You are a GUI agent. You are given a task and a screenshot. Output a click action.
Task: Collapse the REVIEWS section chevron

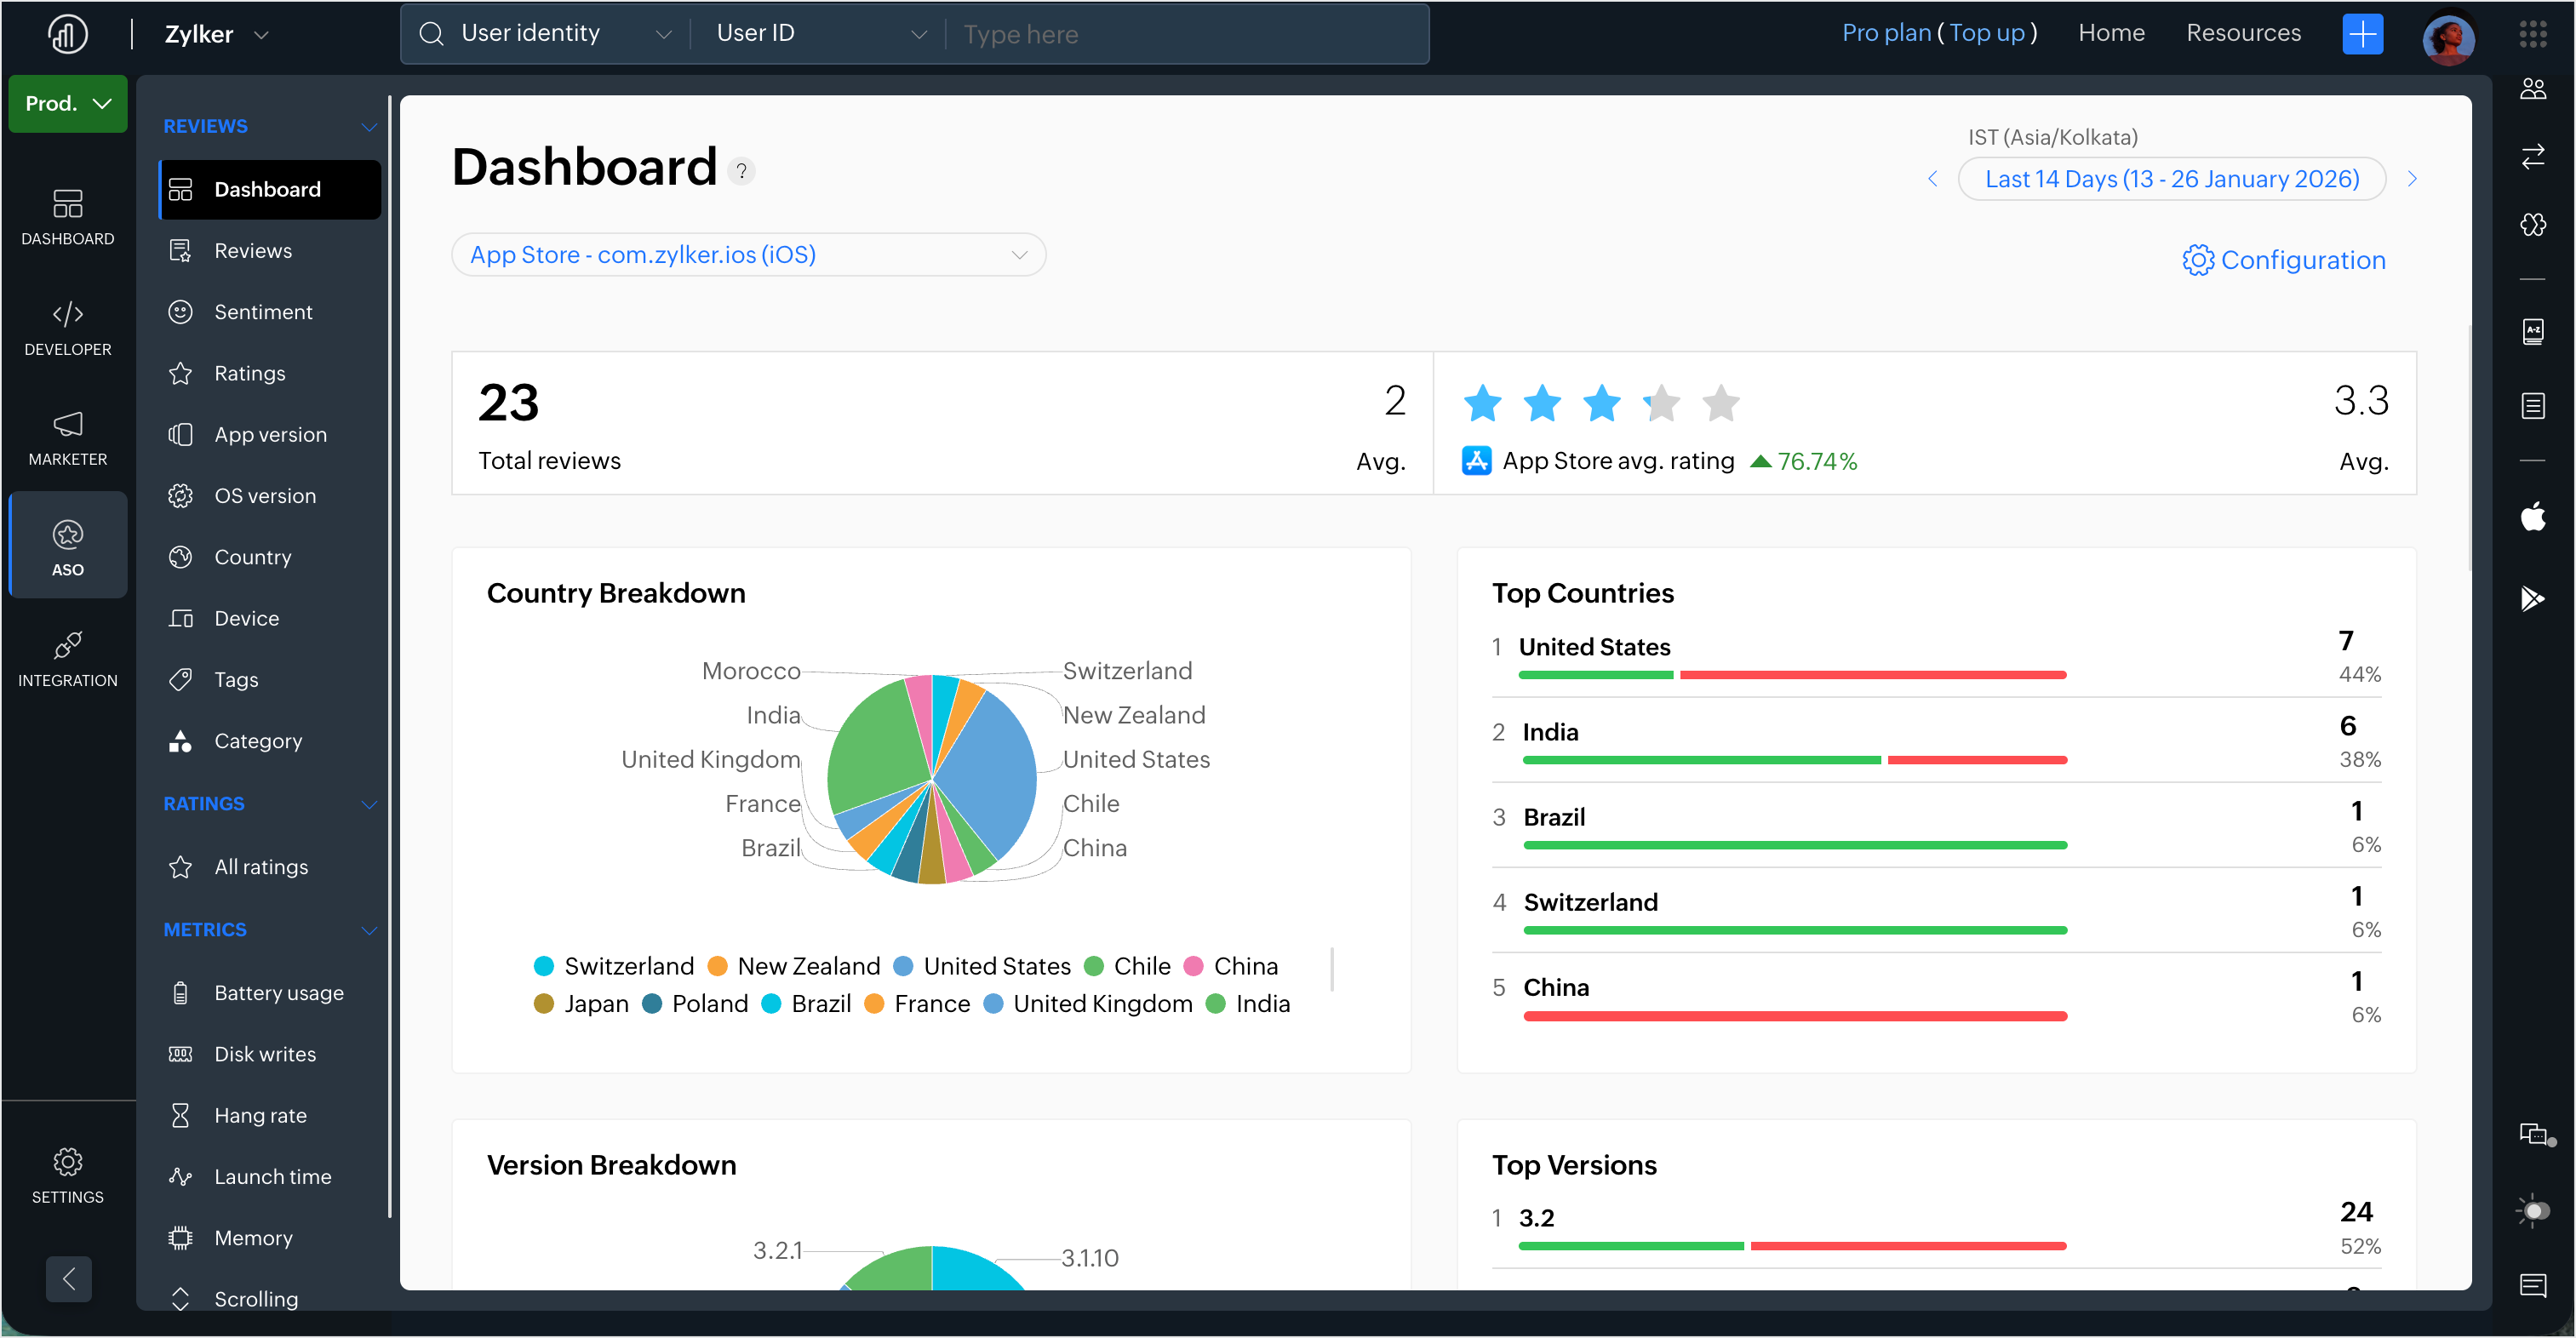click(x=369, y=127)
